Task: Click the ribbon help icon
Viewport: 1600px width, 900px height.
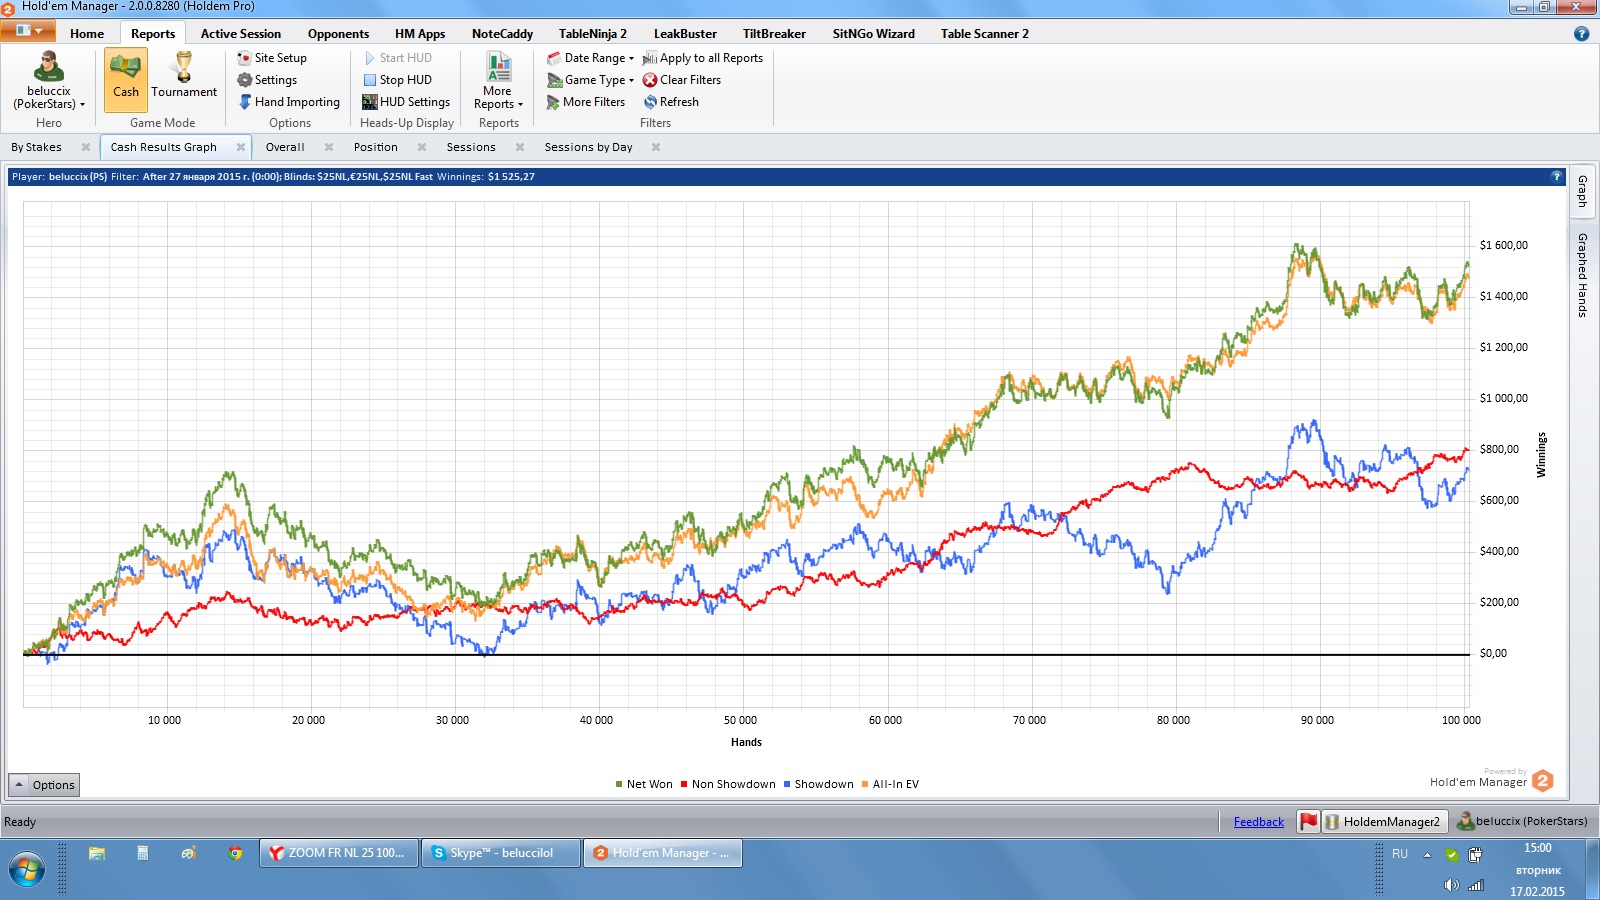Action: [1581, 33]
